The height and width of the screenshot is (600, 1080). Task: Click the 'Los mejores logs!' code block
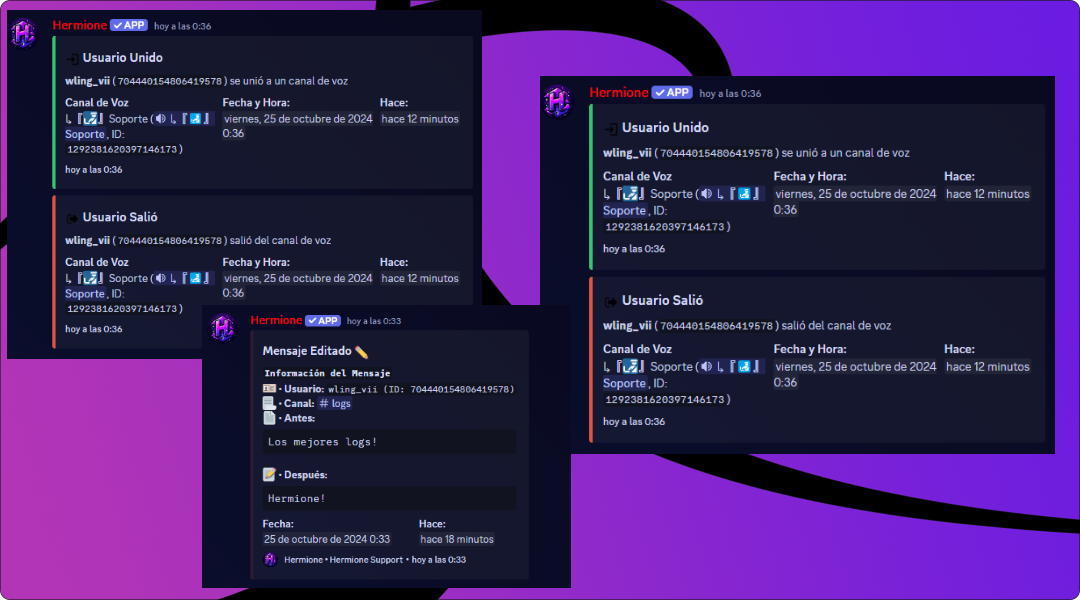click(x=389, y=442)
